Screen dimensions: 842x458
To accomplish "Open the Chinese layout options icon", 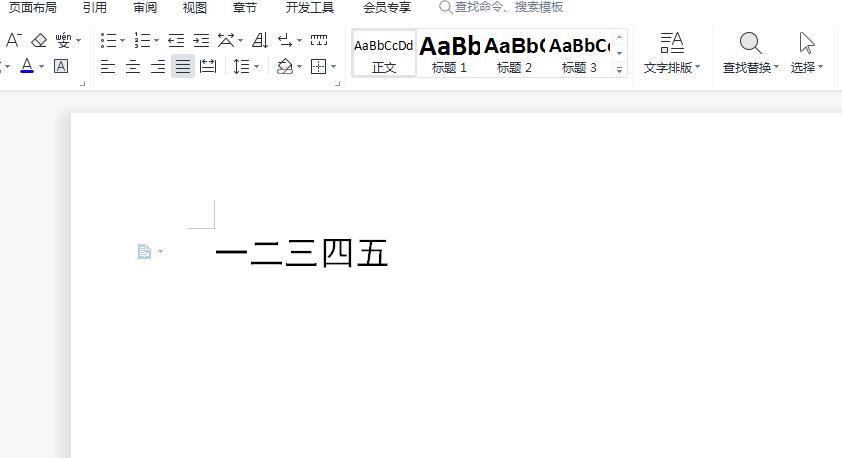I will pos(226,40).
